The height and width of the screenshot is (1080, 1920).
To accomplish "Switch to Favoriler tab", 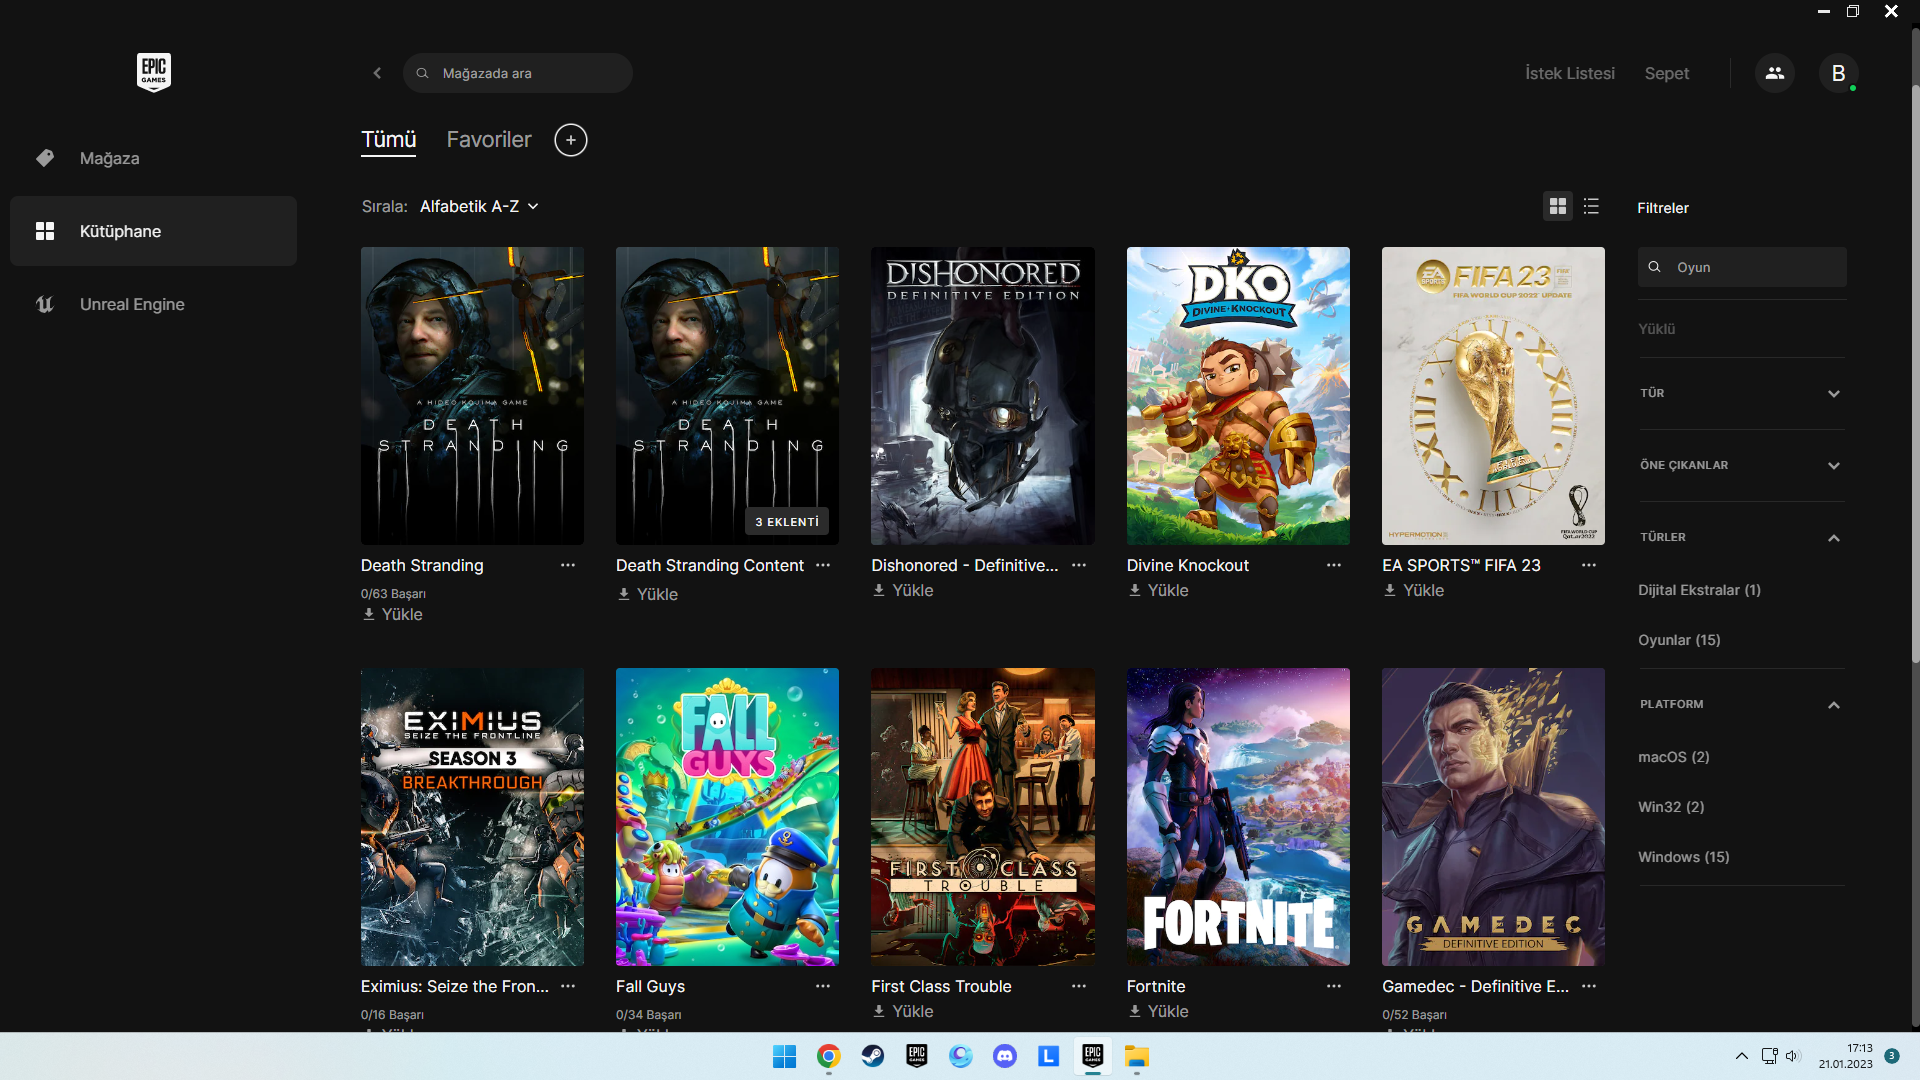I will click(x=489, y=140).
